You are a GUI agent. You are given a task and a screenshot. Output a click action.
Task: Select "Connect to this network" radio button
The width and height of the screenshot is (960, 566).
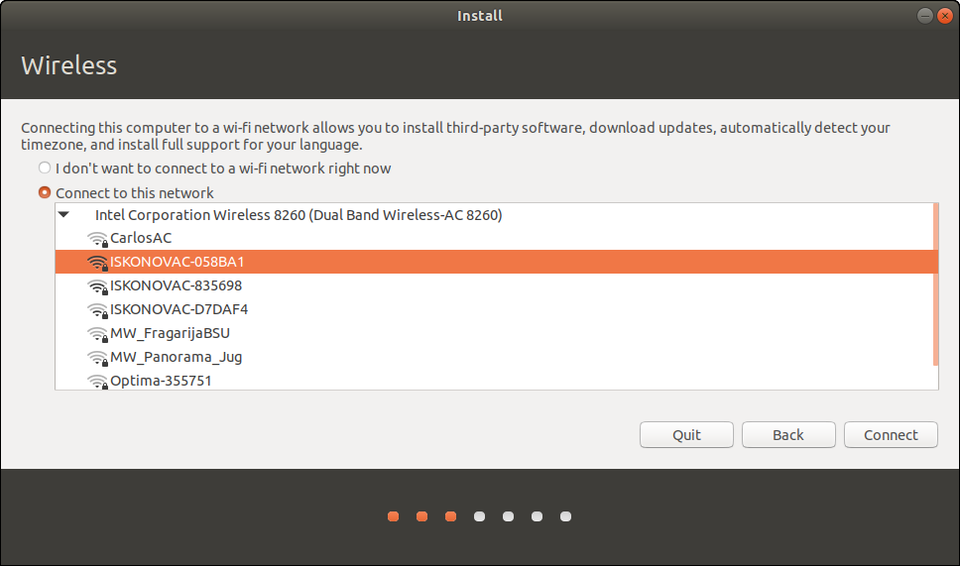(x=44, y=193)
